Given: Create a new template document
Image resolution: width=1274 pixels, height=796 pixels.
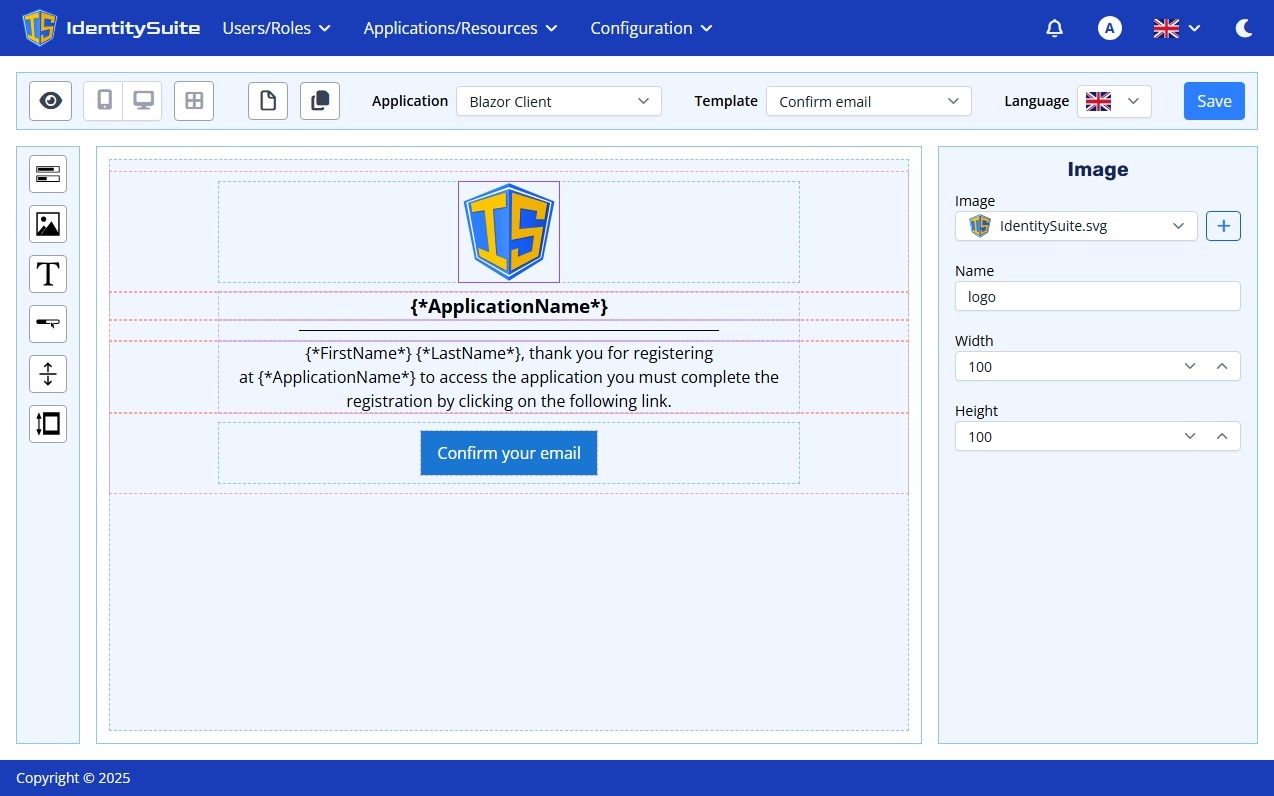Looking at the screenshot, I should click(x=267, y=100).
